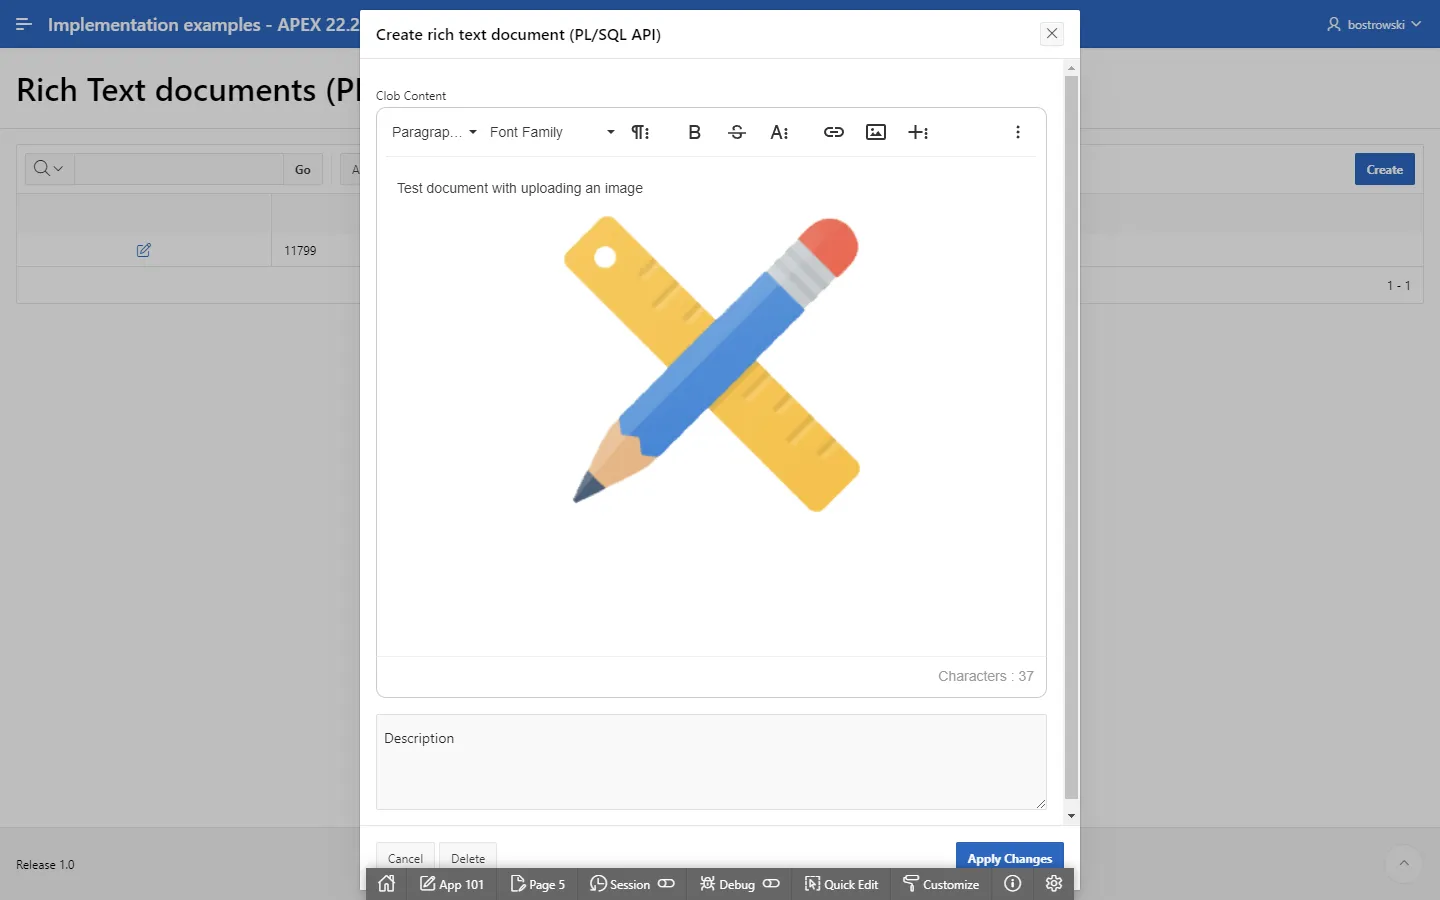This screenshot has width=1440, height=900.
Task: Open the font size options icon
Action: pyautogui.click(x=779, y=132)
